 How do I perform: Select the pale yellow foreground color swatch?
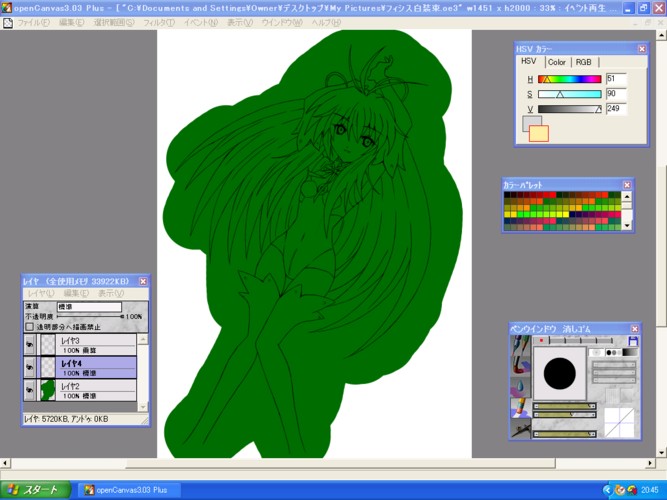click(x=539, y=134)
